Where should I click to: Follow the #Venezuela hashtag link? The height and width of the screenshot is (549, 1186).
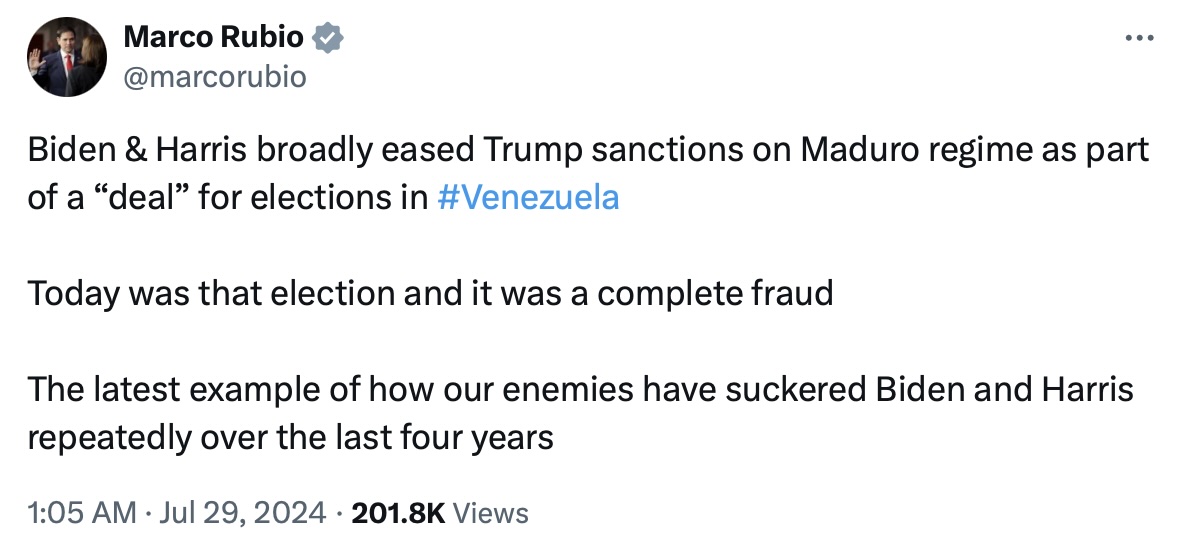pyautogui.click(x=528, y=197)
